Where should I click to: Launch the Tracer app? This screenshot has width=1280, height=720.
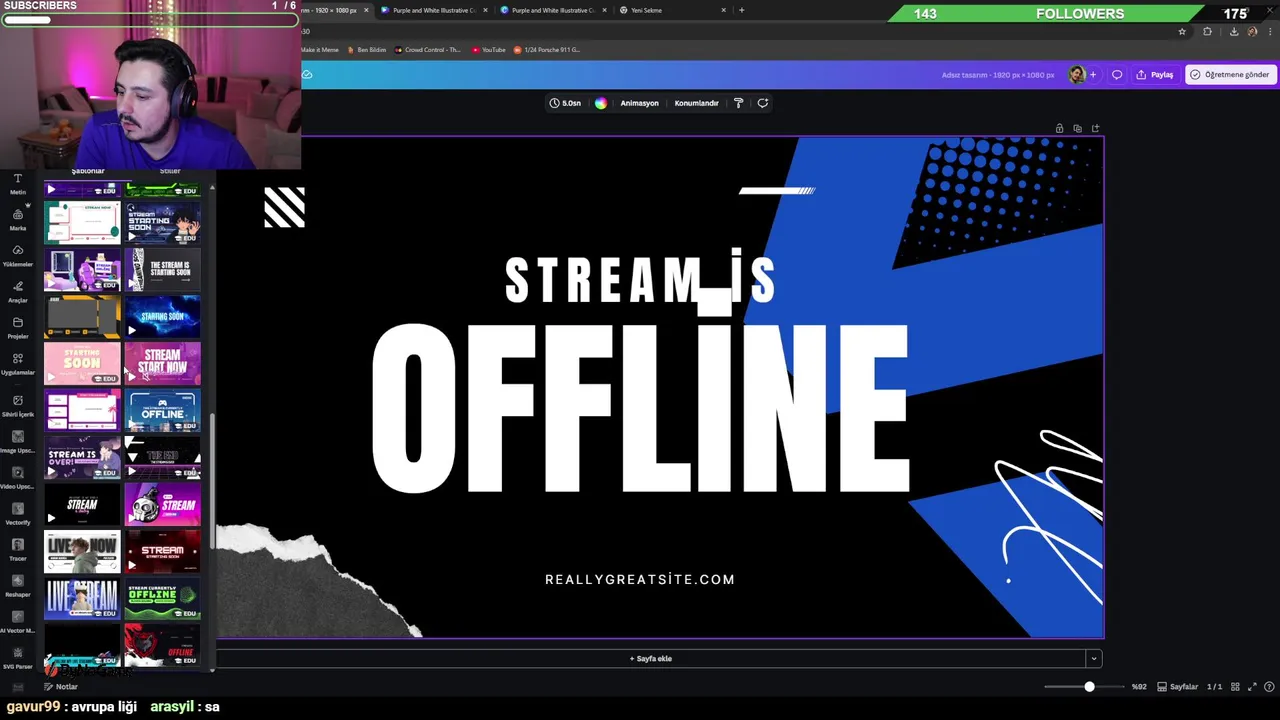[x=18, y=550]
